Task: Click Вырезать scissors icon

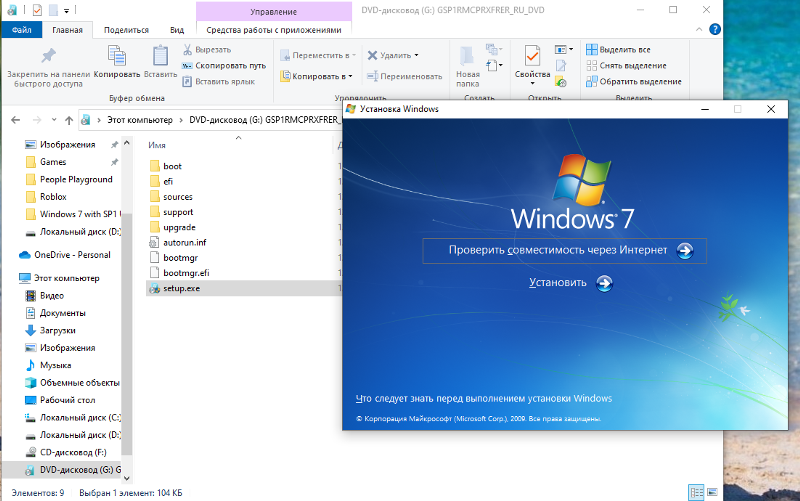Action: tap(187, 49)
